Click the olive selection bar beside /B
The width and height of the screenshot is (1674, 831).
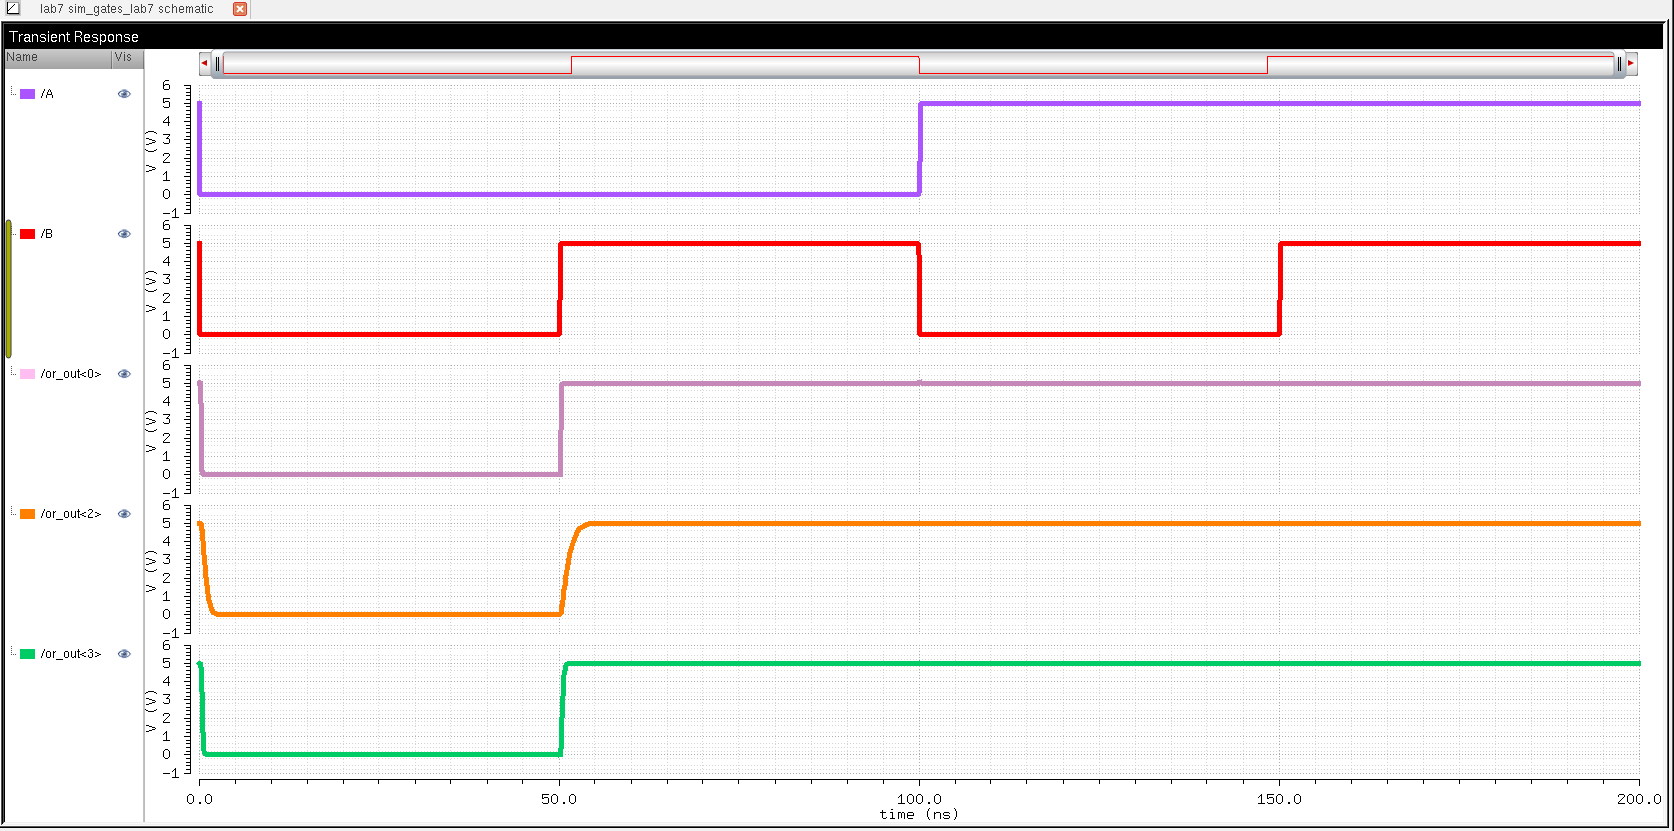9,289
